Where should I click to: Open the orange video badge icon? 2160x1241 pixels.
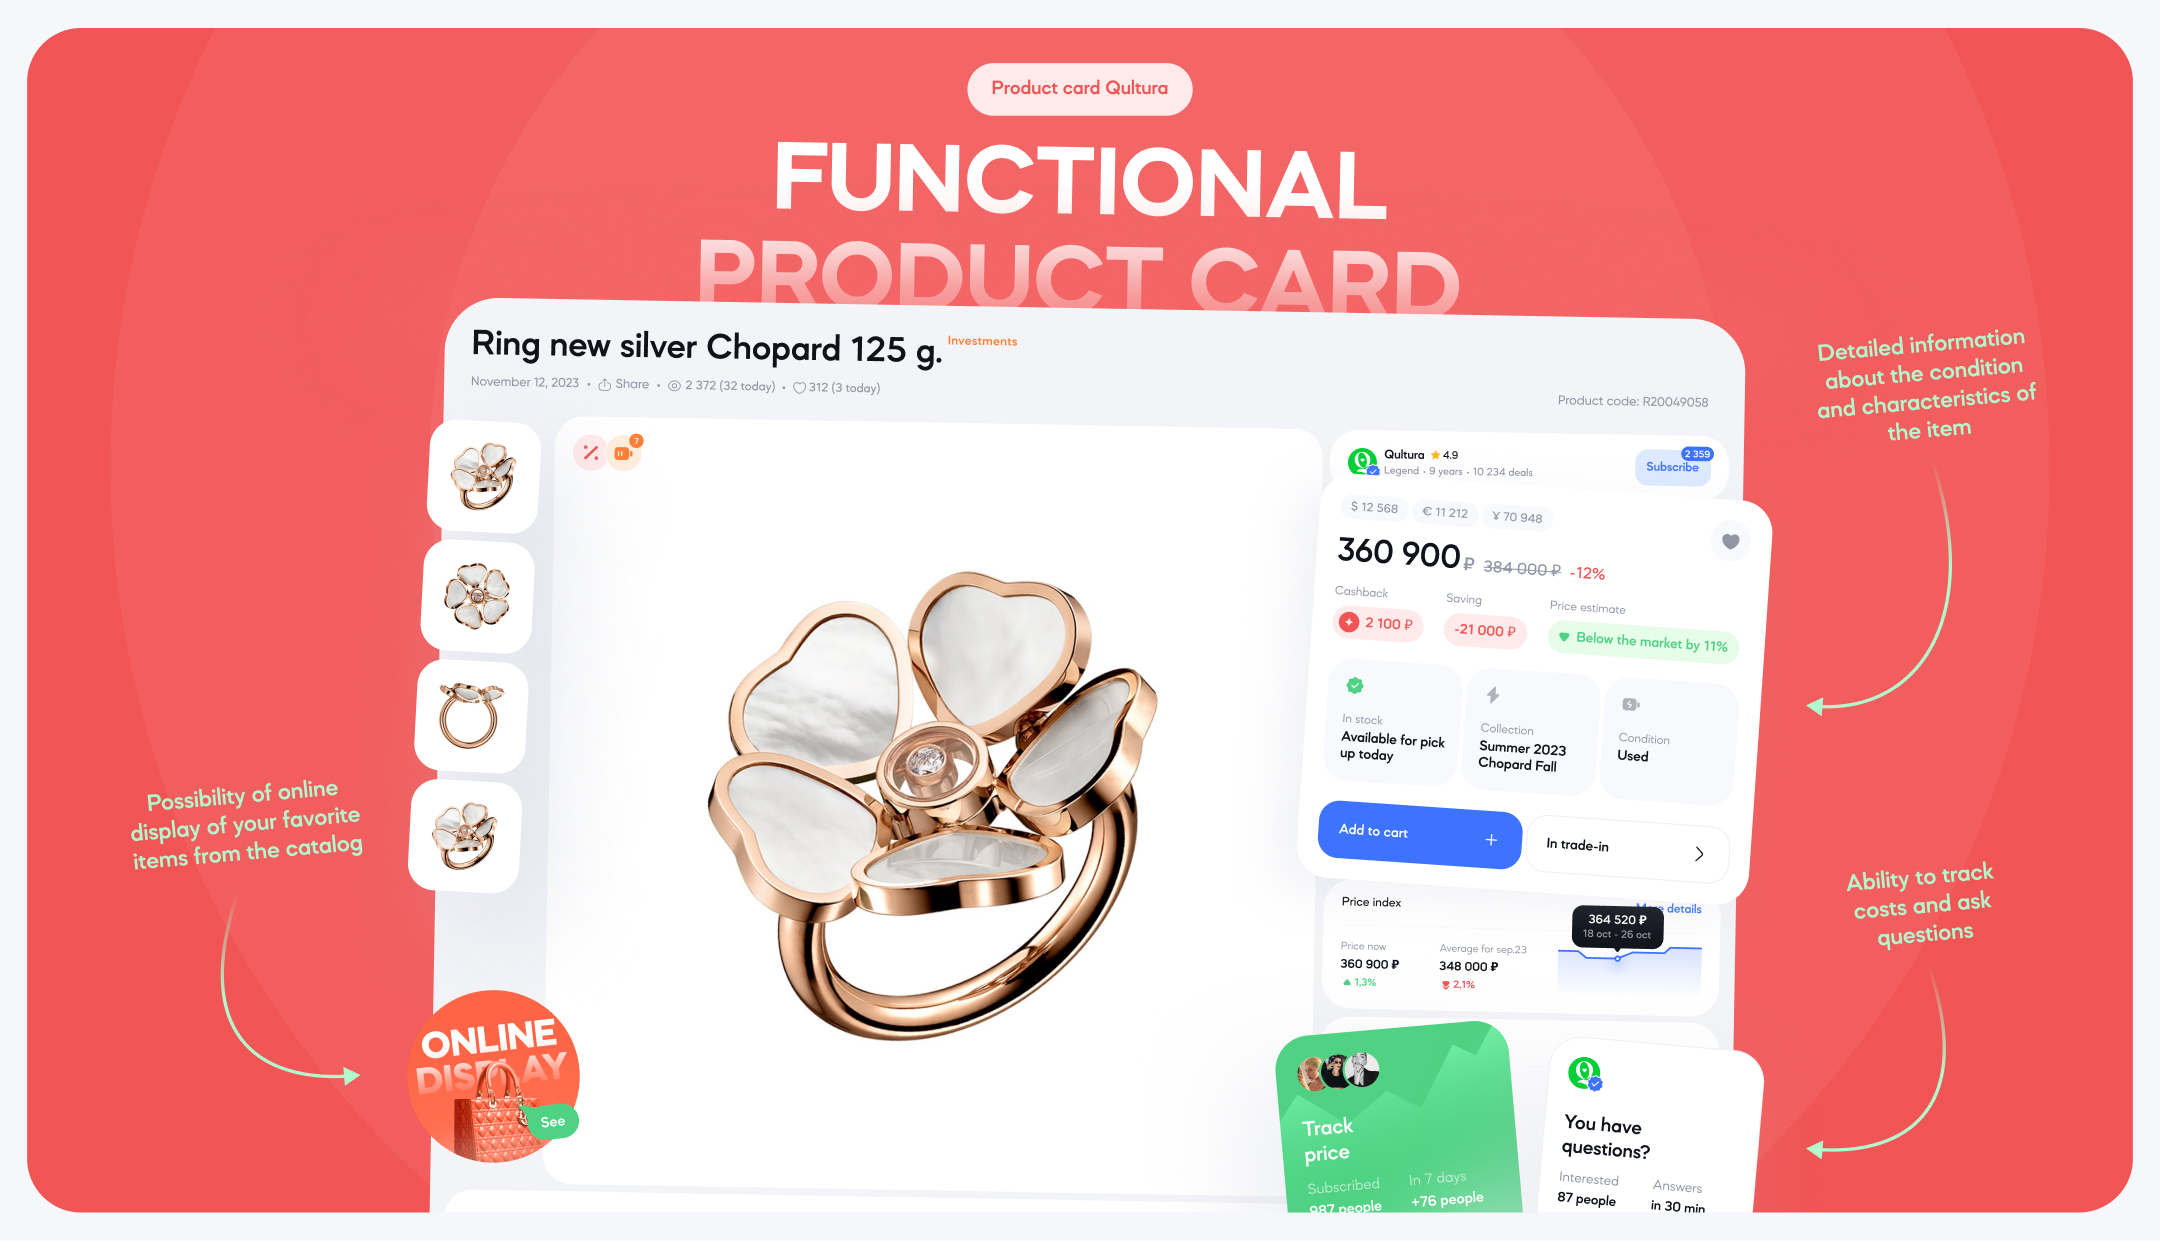coord(624,454)
